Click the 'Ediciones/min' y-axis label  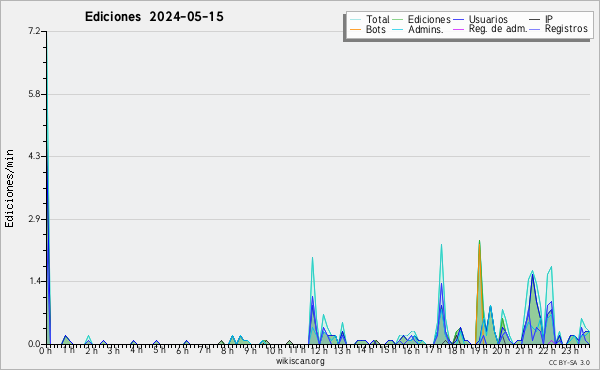pyautogui.click(x=9, y=188)
